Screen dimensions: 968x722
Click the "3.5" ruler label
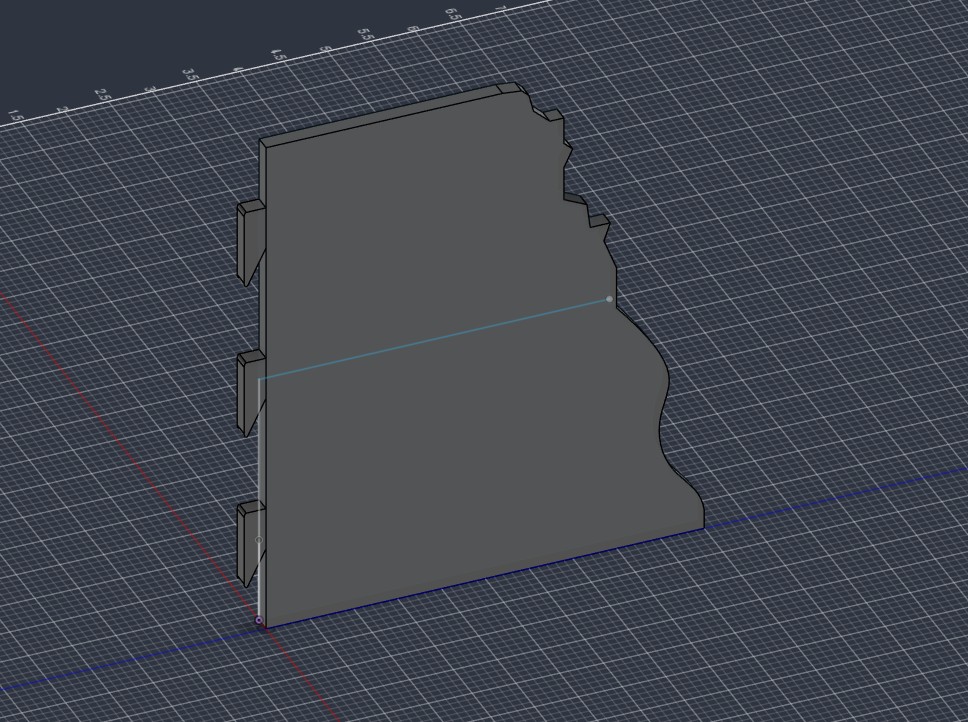pyautogui.click(x=190, y=75)
